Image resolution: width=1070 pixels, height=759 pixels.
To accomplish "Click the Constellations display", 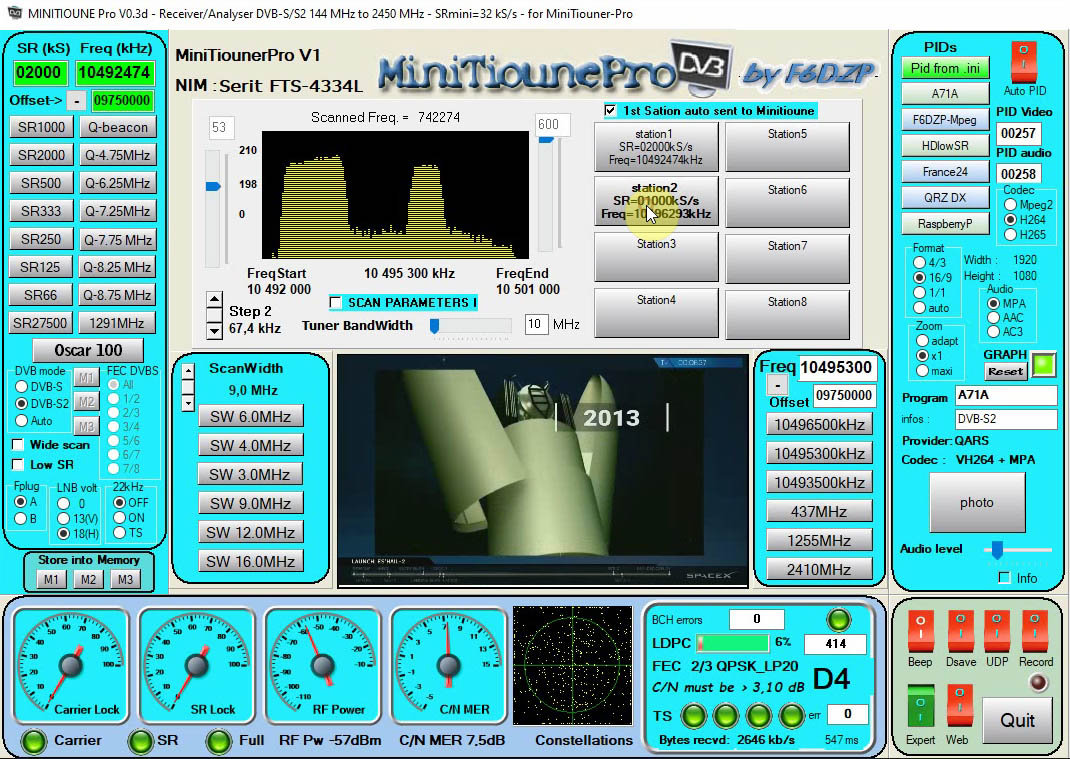I will [x=573, y=665].
